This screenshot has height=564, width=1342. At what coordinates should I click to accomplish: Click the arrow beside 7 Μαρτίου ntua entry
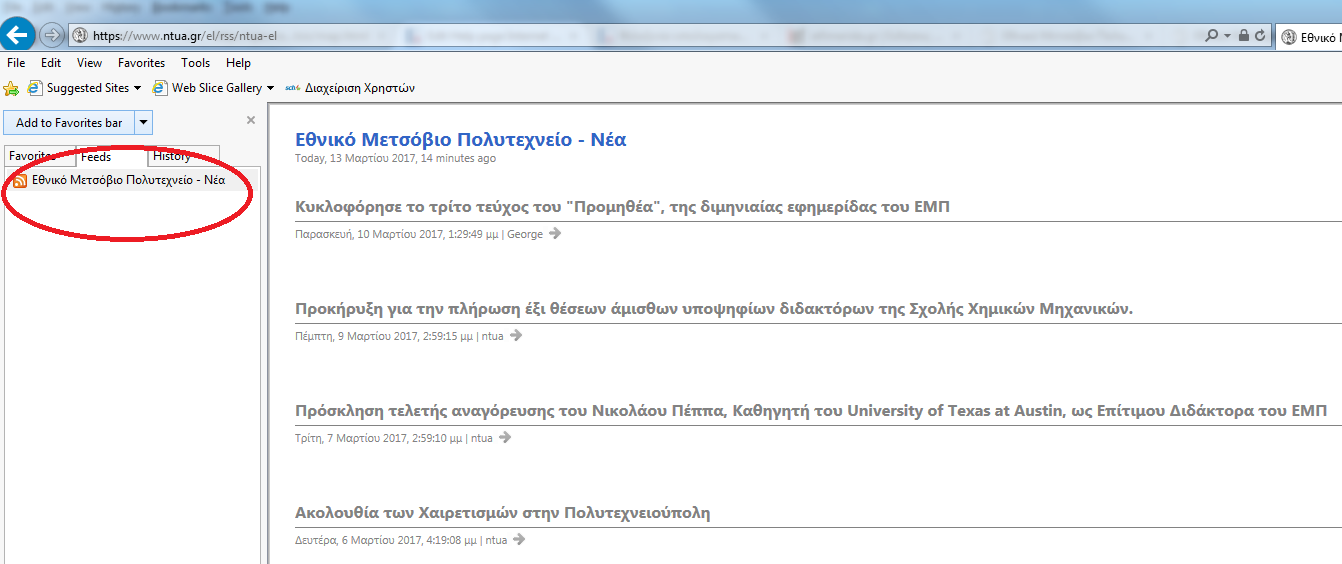[x=505, y=438]
